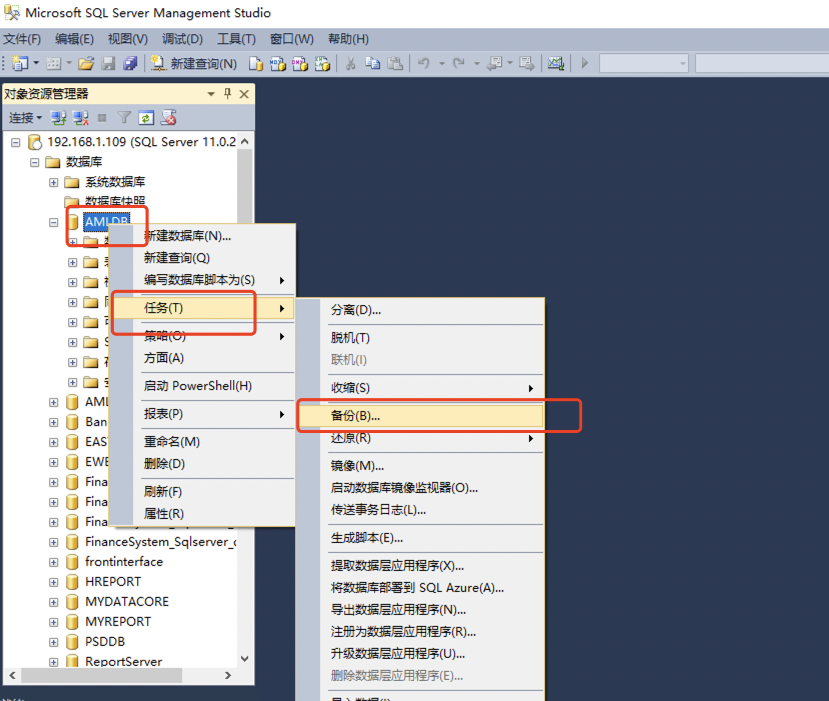
Task: Close the Object Explorer panel
Action: coord(245,94)
